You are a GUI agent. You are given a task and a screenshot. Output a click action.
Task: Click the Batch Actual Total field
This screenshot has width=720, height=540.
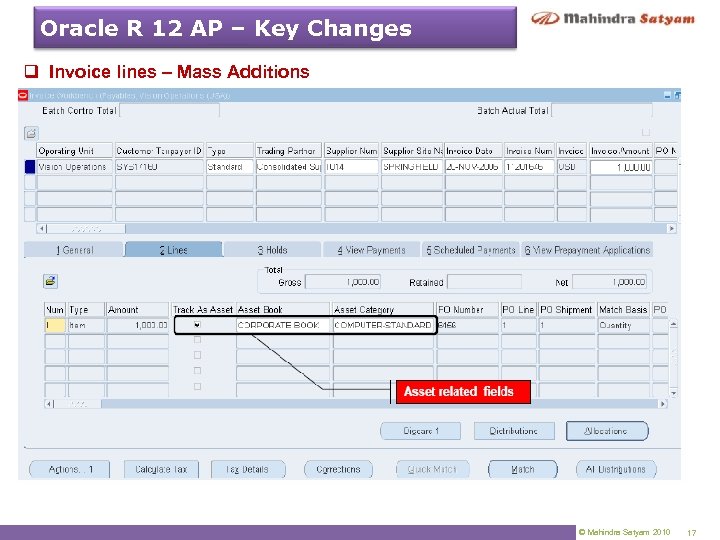tap(602, 111)
